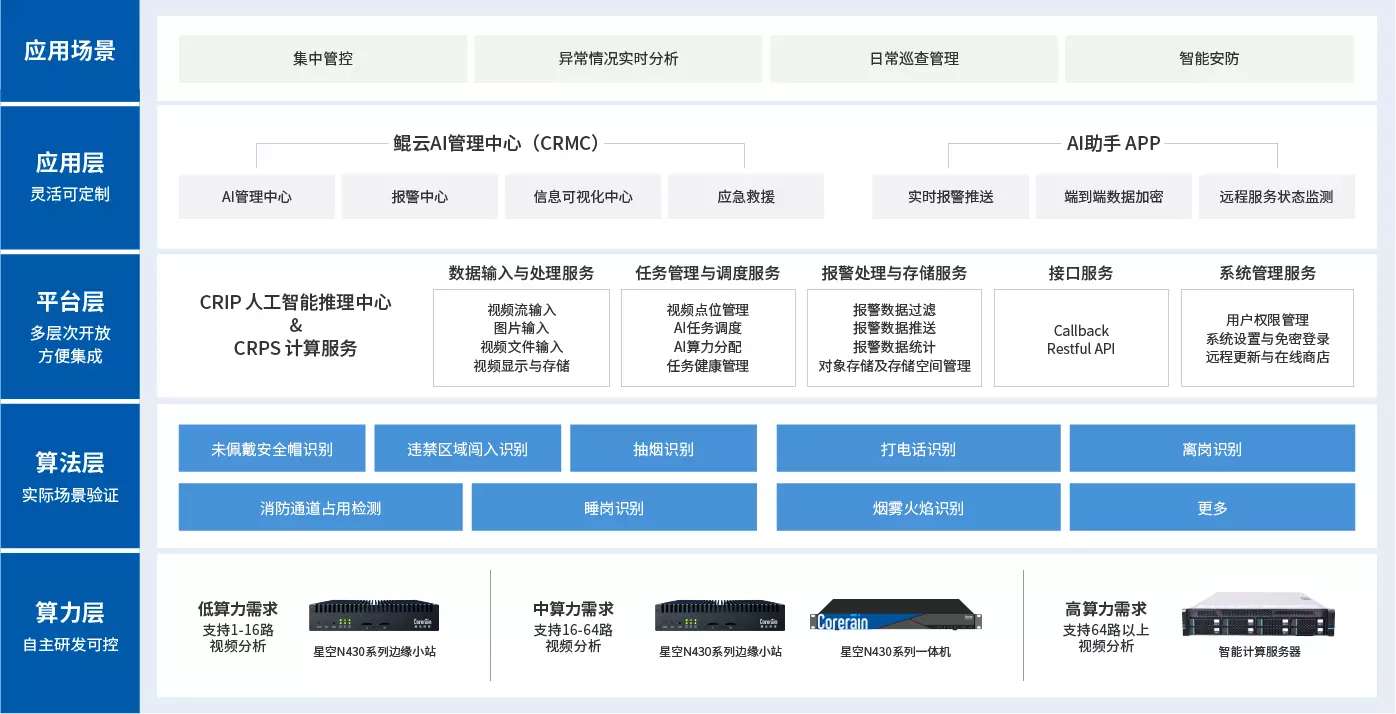This screenshot has height=714, width=1396.
Task: Open the AI管理中心 box
Action: pos(257,197)
